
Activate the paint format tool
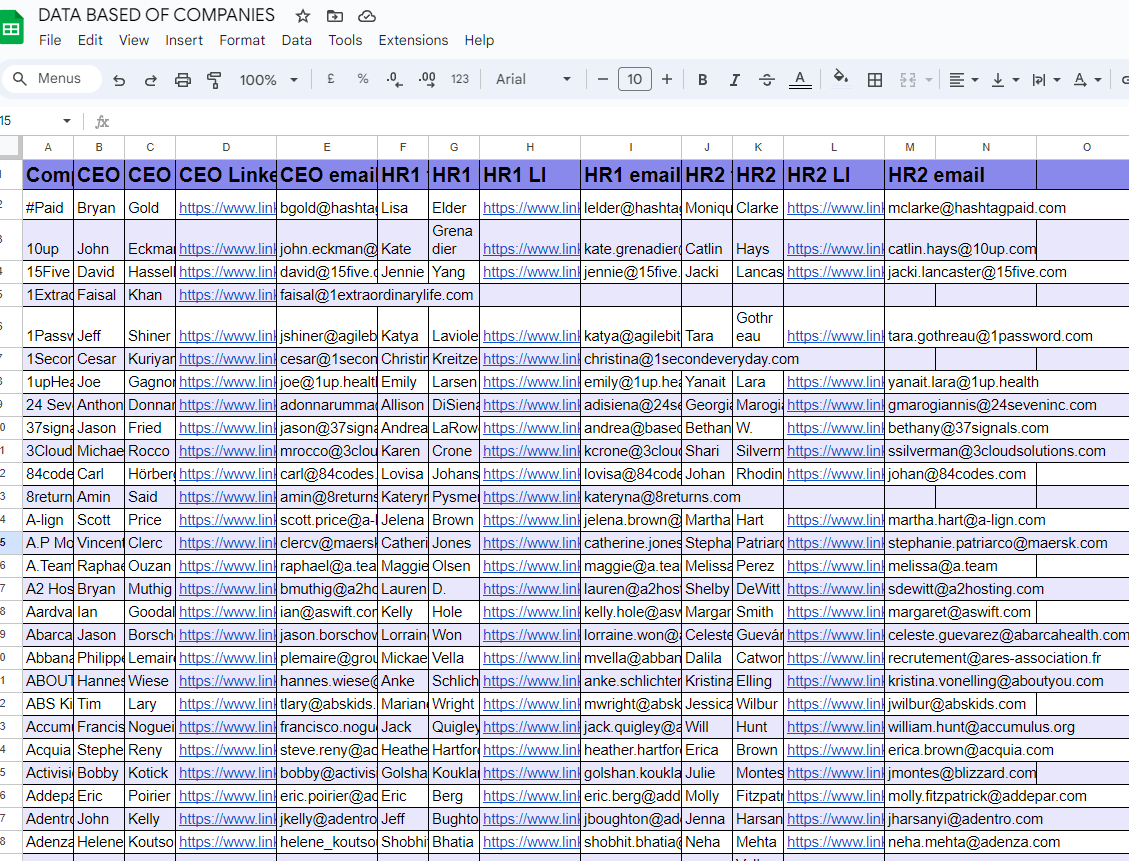click(x=214, y=80)
